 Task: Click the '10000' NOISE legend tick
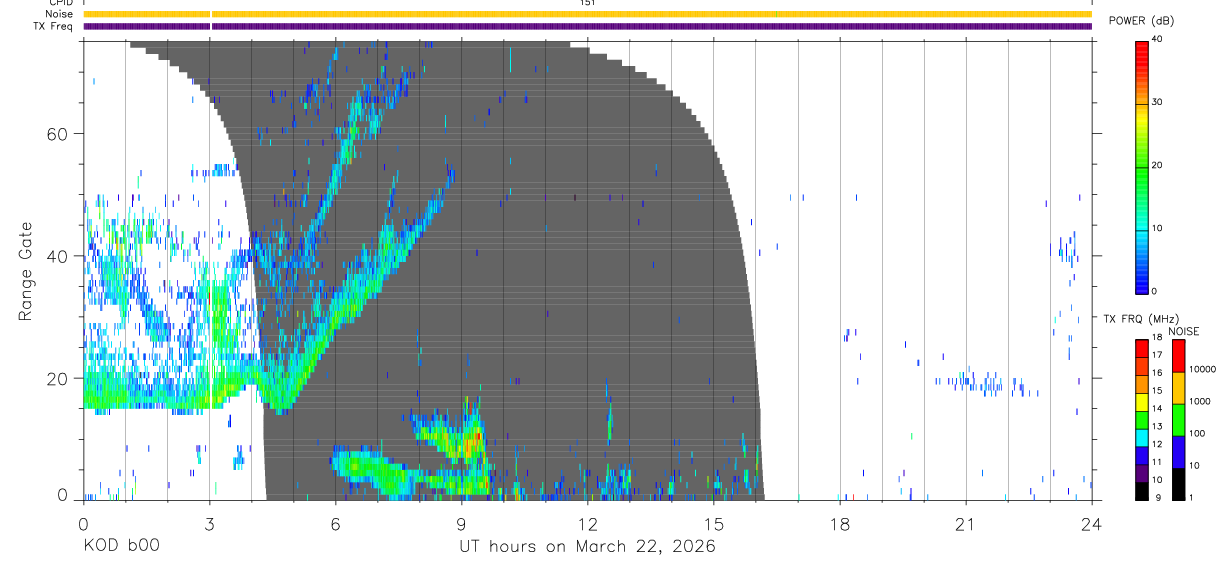tap(1203, 370)
